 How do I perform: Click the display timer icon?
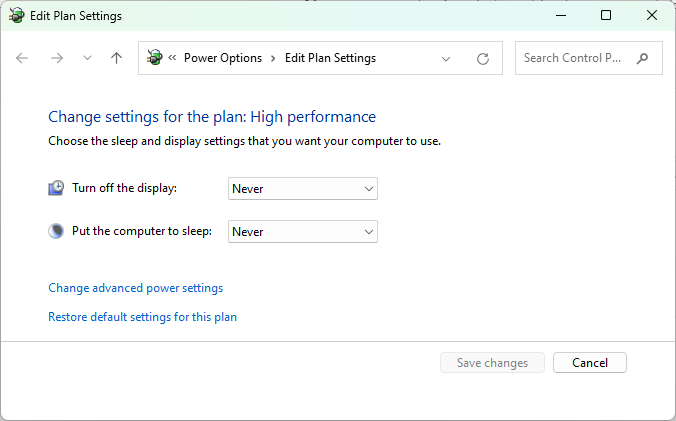point(56,188)
